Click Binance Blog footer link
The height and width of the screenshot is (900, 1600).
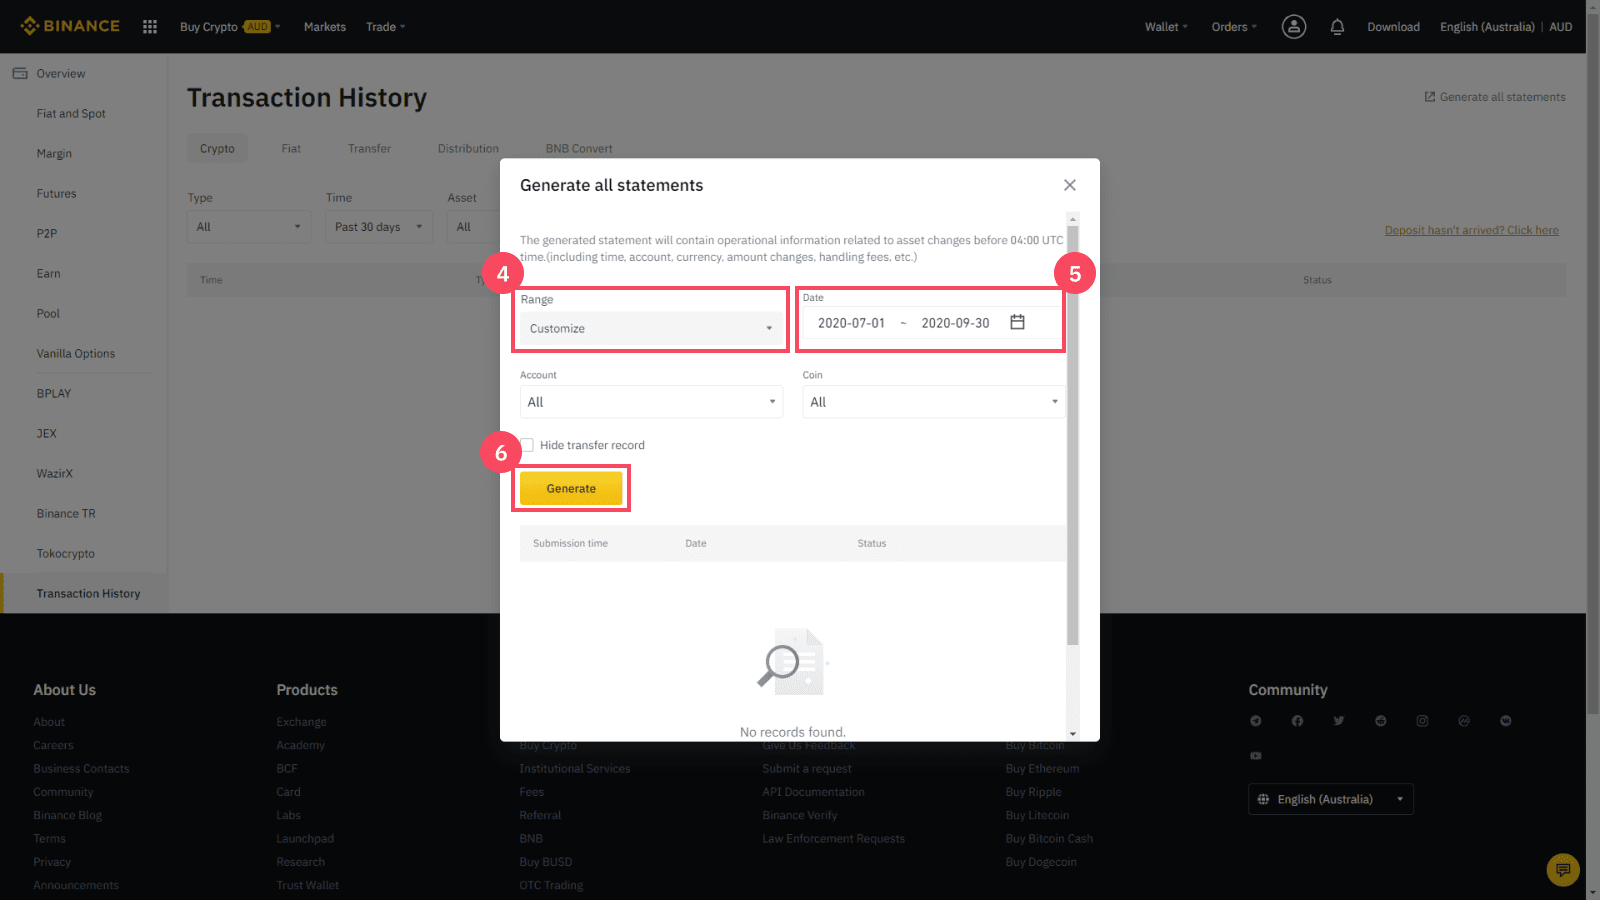point(67,815)
